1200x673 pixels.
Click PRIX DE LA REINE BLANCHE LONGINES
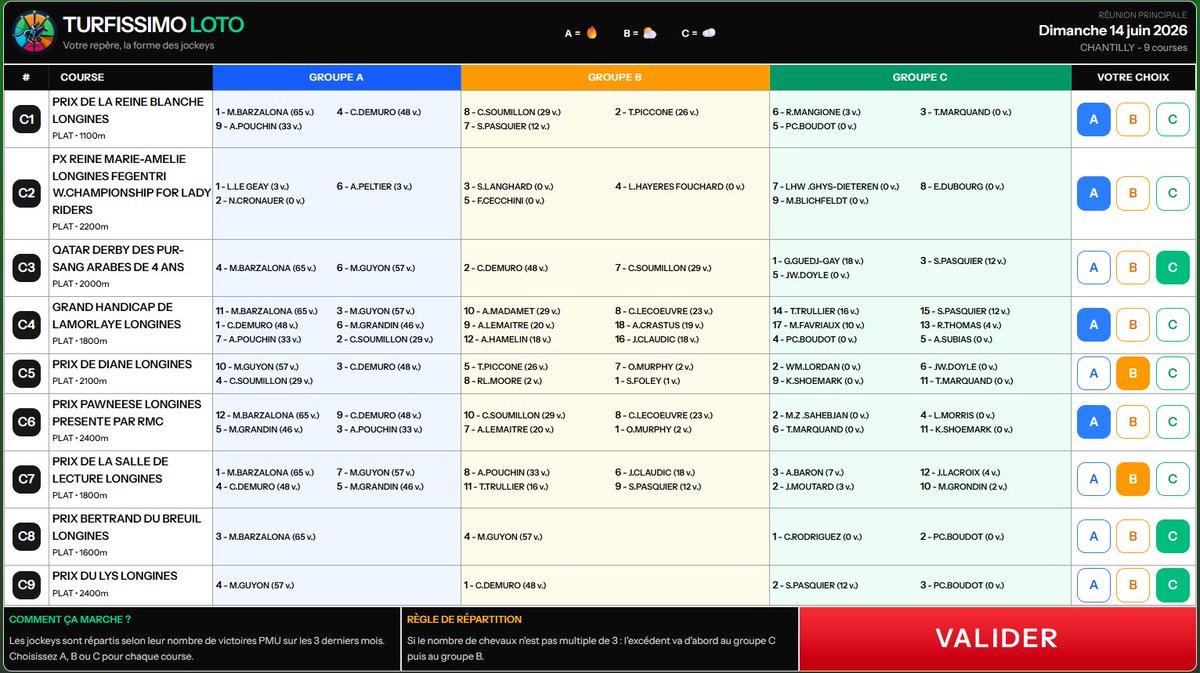pos(128,110)
